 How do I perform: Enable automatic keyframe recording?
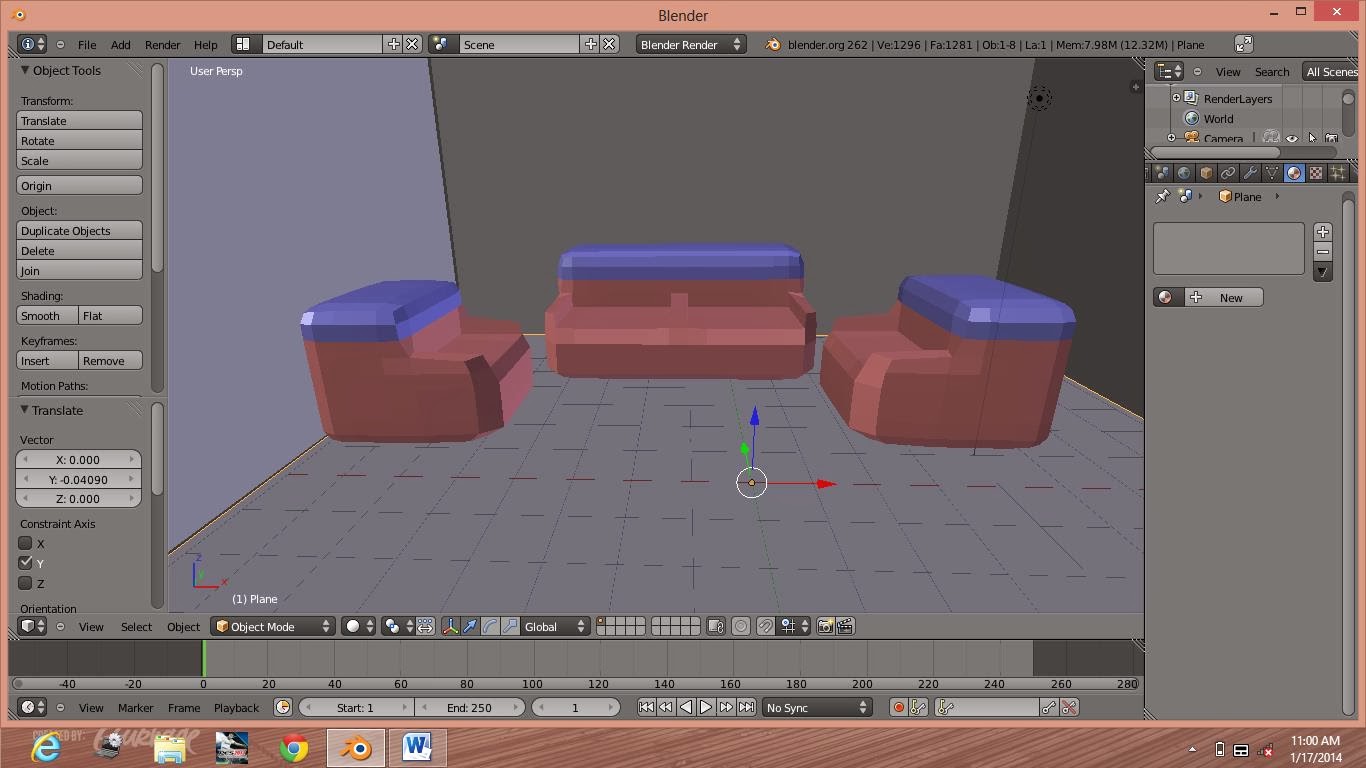[899, 707]
